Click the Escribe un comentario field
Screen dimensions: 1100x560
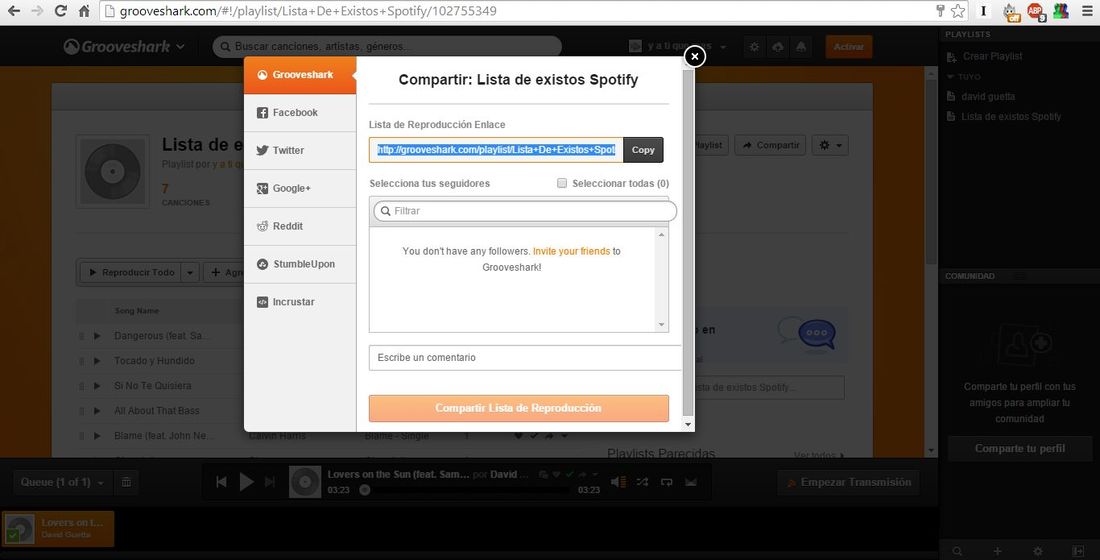525,358
